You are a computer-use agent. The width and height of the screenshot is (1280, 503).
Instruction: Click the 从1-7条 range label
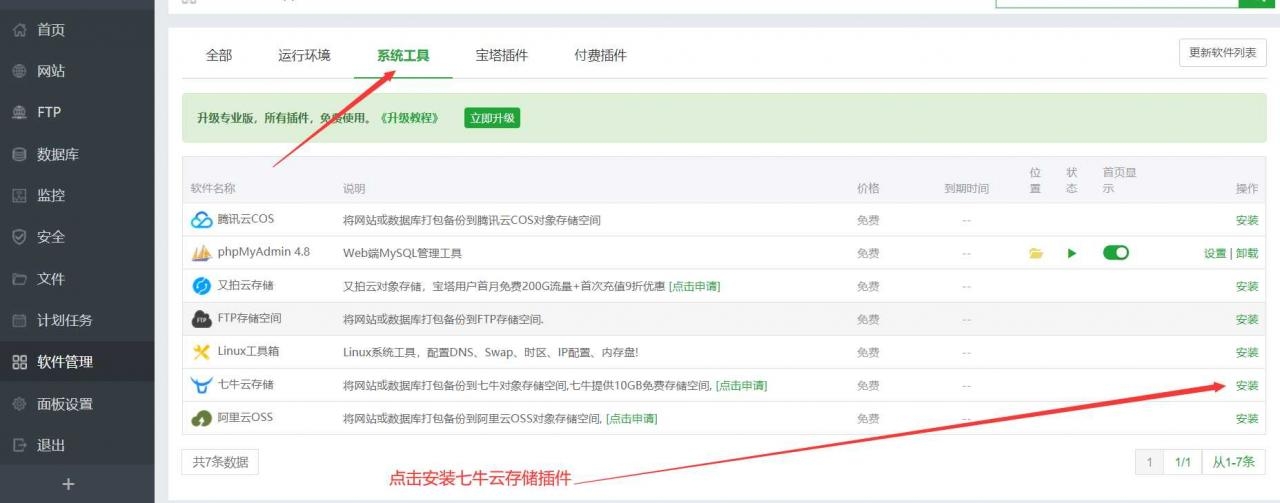pos(1233,462)
